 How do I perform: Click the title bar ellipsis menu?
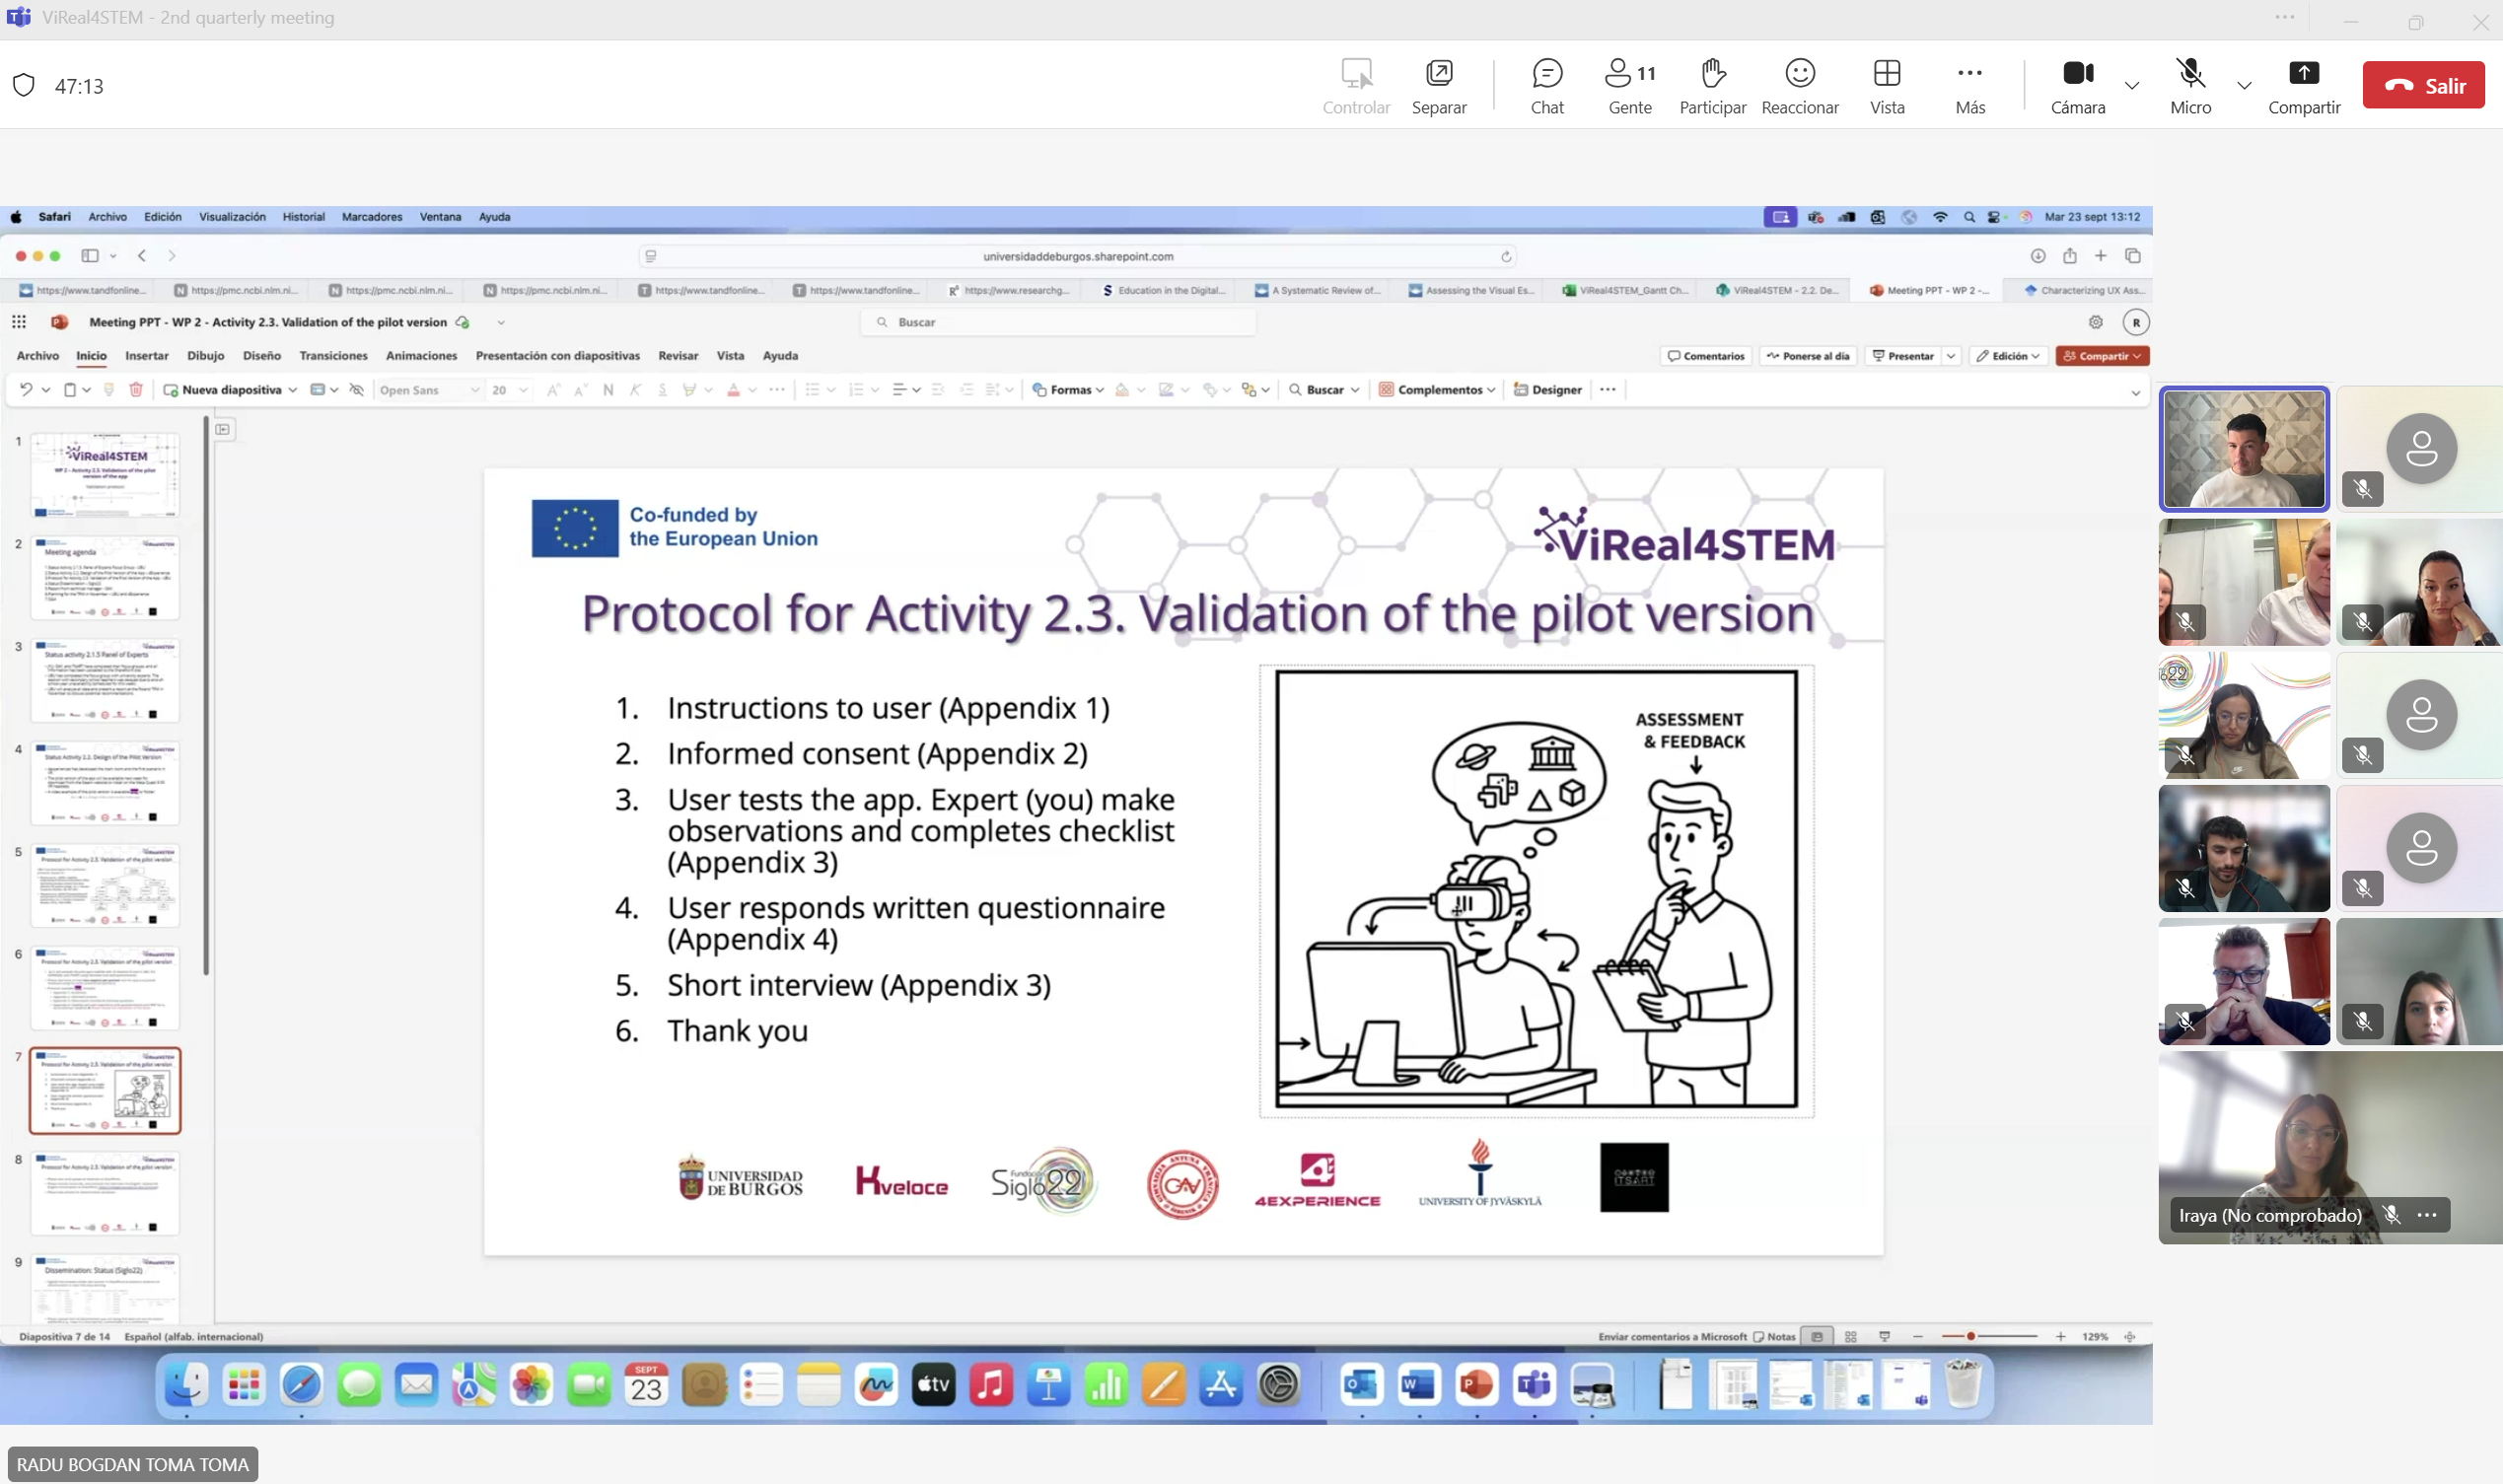click(2284, 18)
